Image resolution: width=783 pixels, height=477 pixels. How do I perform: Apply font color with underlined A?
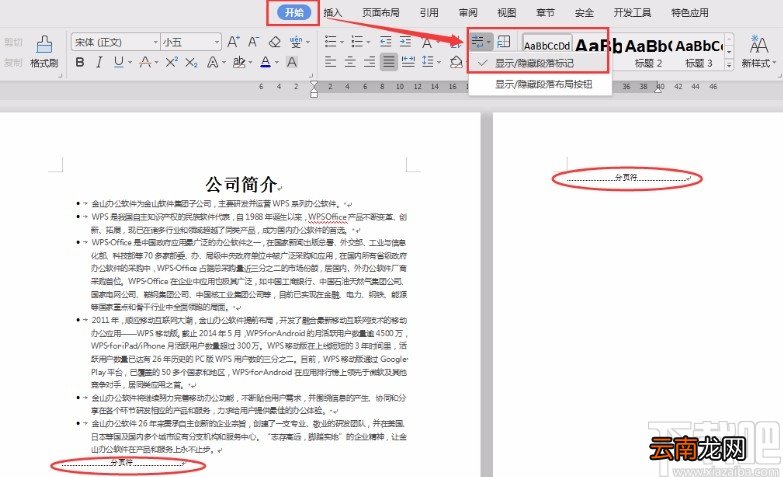pyautogui.click(x=266, y=62)
